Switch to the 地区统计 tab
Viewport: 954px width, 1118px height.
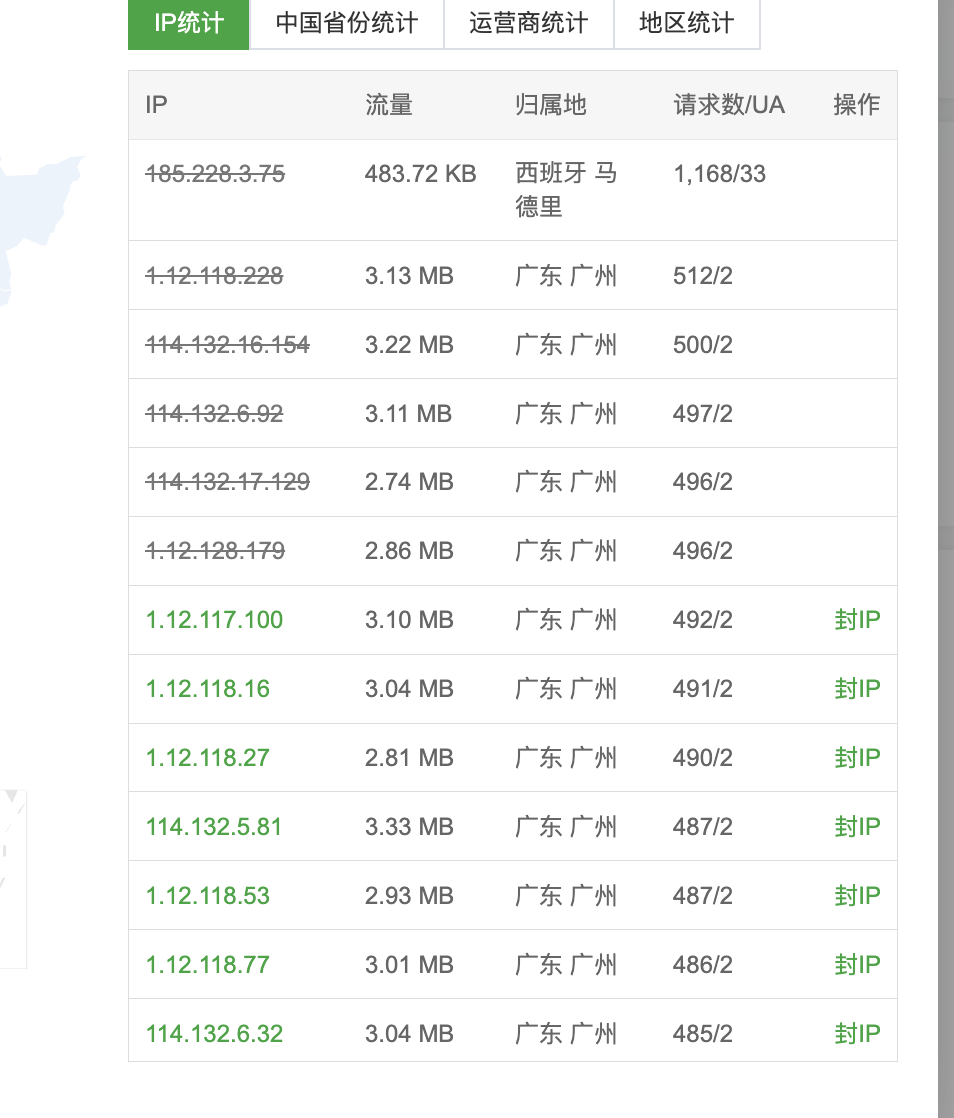(x=687, y=24)
